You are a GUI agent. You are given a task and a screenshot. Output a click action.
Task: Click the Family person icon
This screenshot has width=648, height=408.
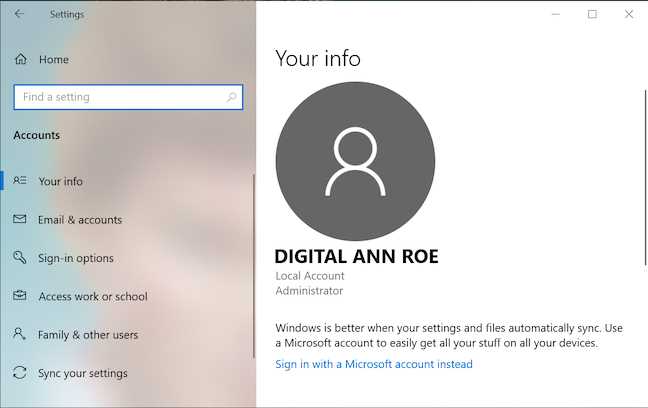19,334
